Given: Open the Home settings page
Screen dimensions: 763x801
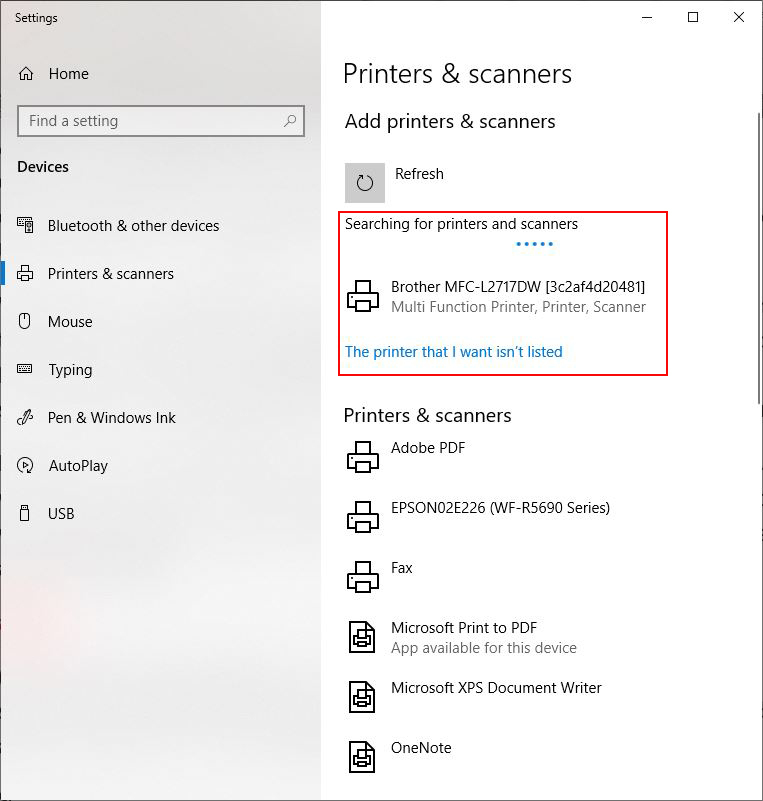Looking at the screenshot, I should (68, 74).
